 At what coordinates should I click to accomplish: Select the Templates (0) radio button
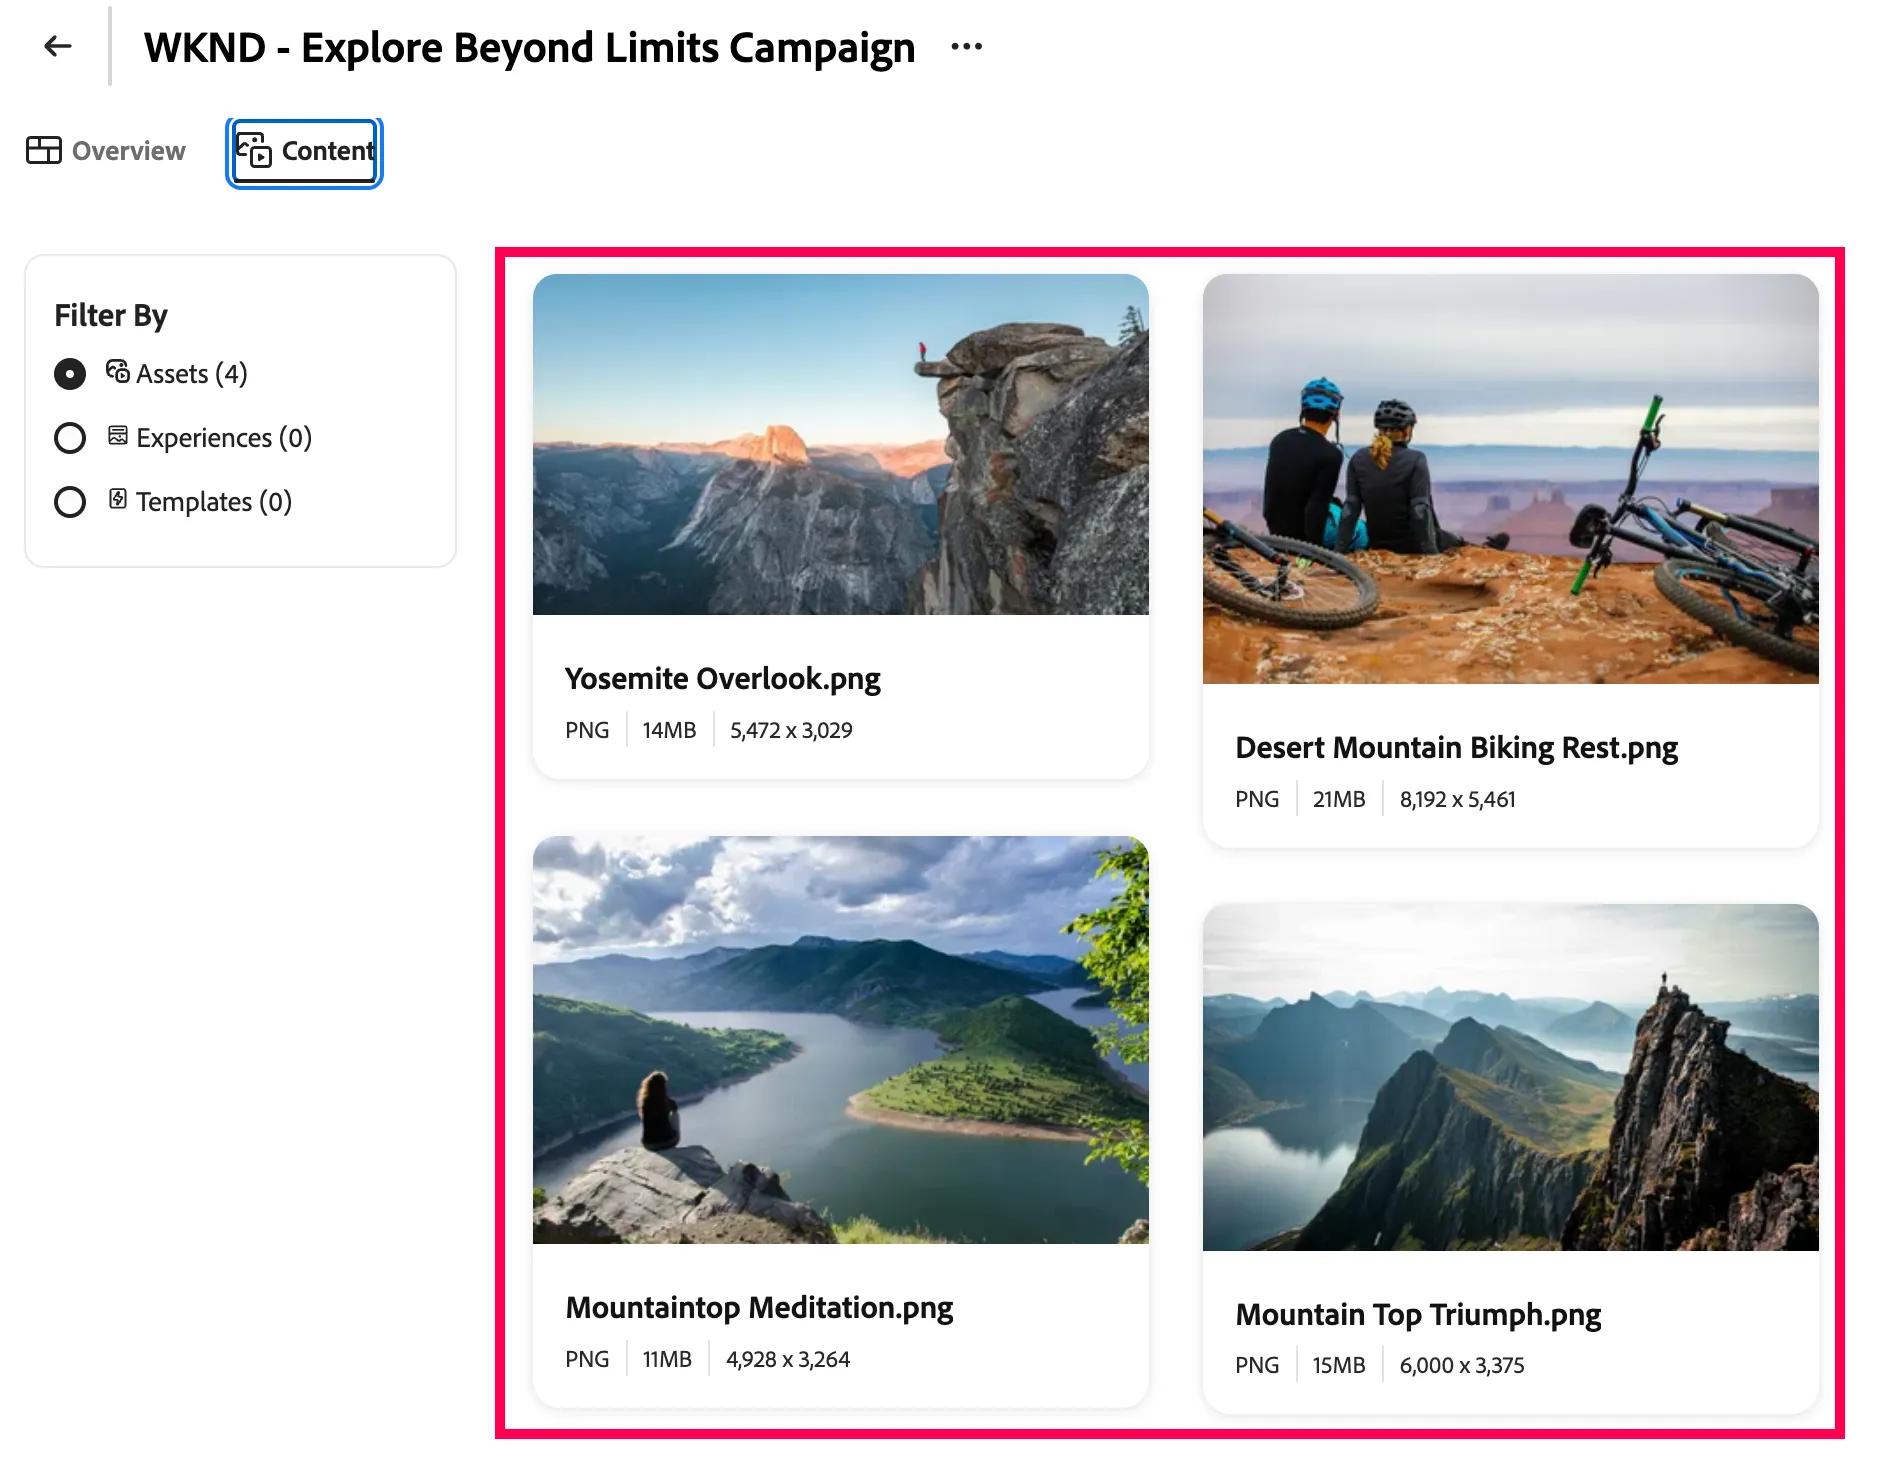click(70, 502)
